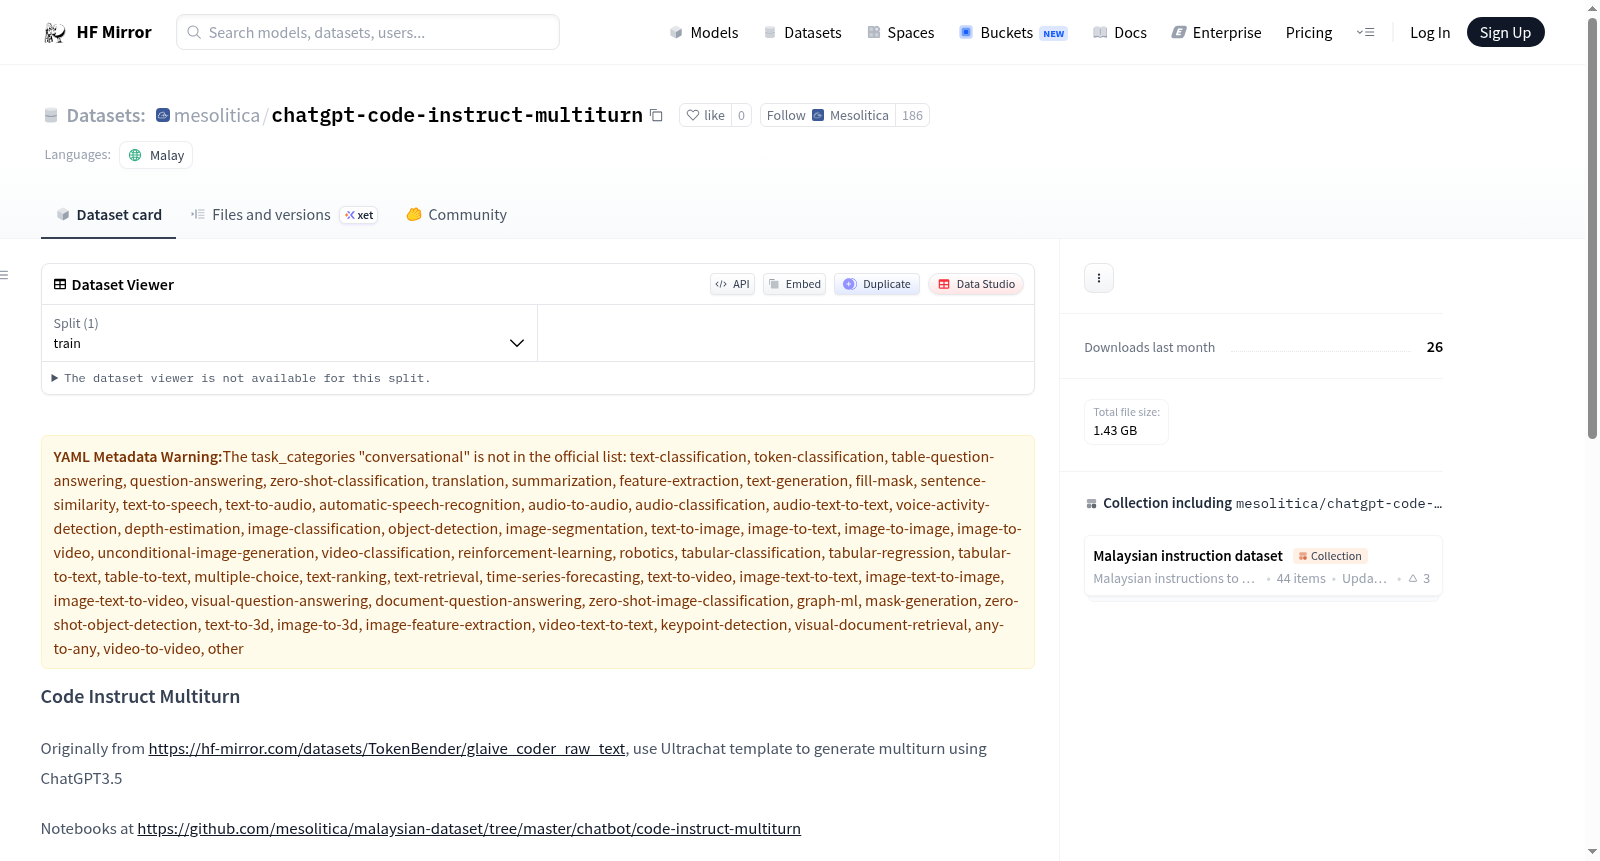Click the xet badge
This screenshot has width=1600, height=861.
pyautogui.click(x=359, y=215)
